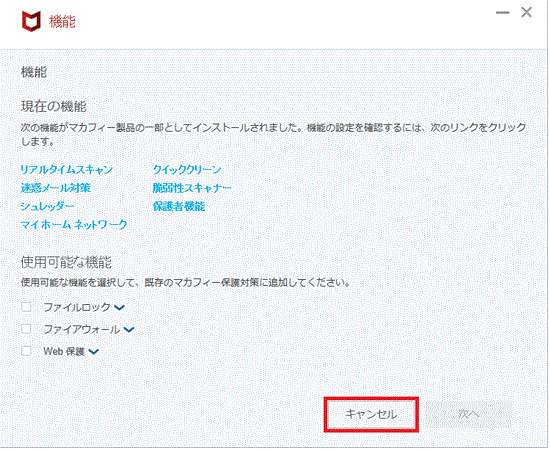
Task: Tick the ファイアウォール checkbox
Action: pos(26,329)
